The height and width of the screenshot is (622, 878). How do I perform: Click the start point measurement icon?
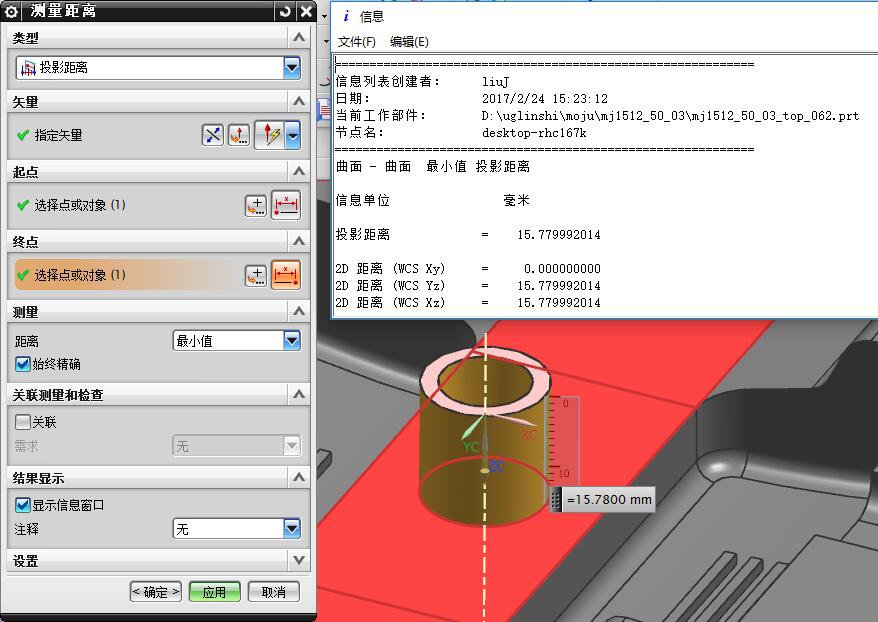pyautogui.click(x=286, y=205)
